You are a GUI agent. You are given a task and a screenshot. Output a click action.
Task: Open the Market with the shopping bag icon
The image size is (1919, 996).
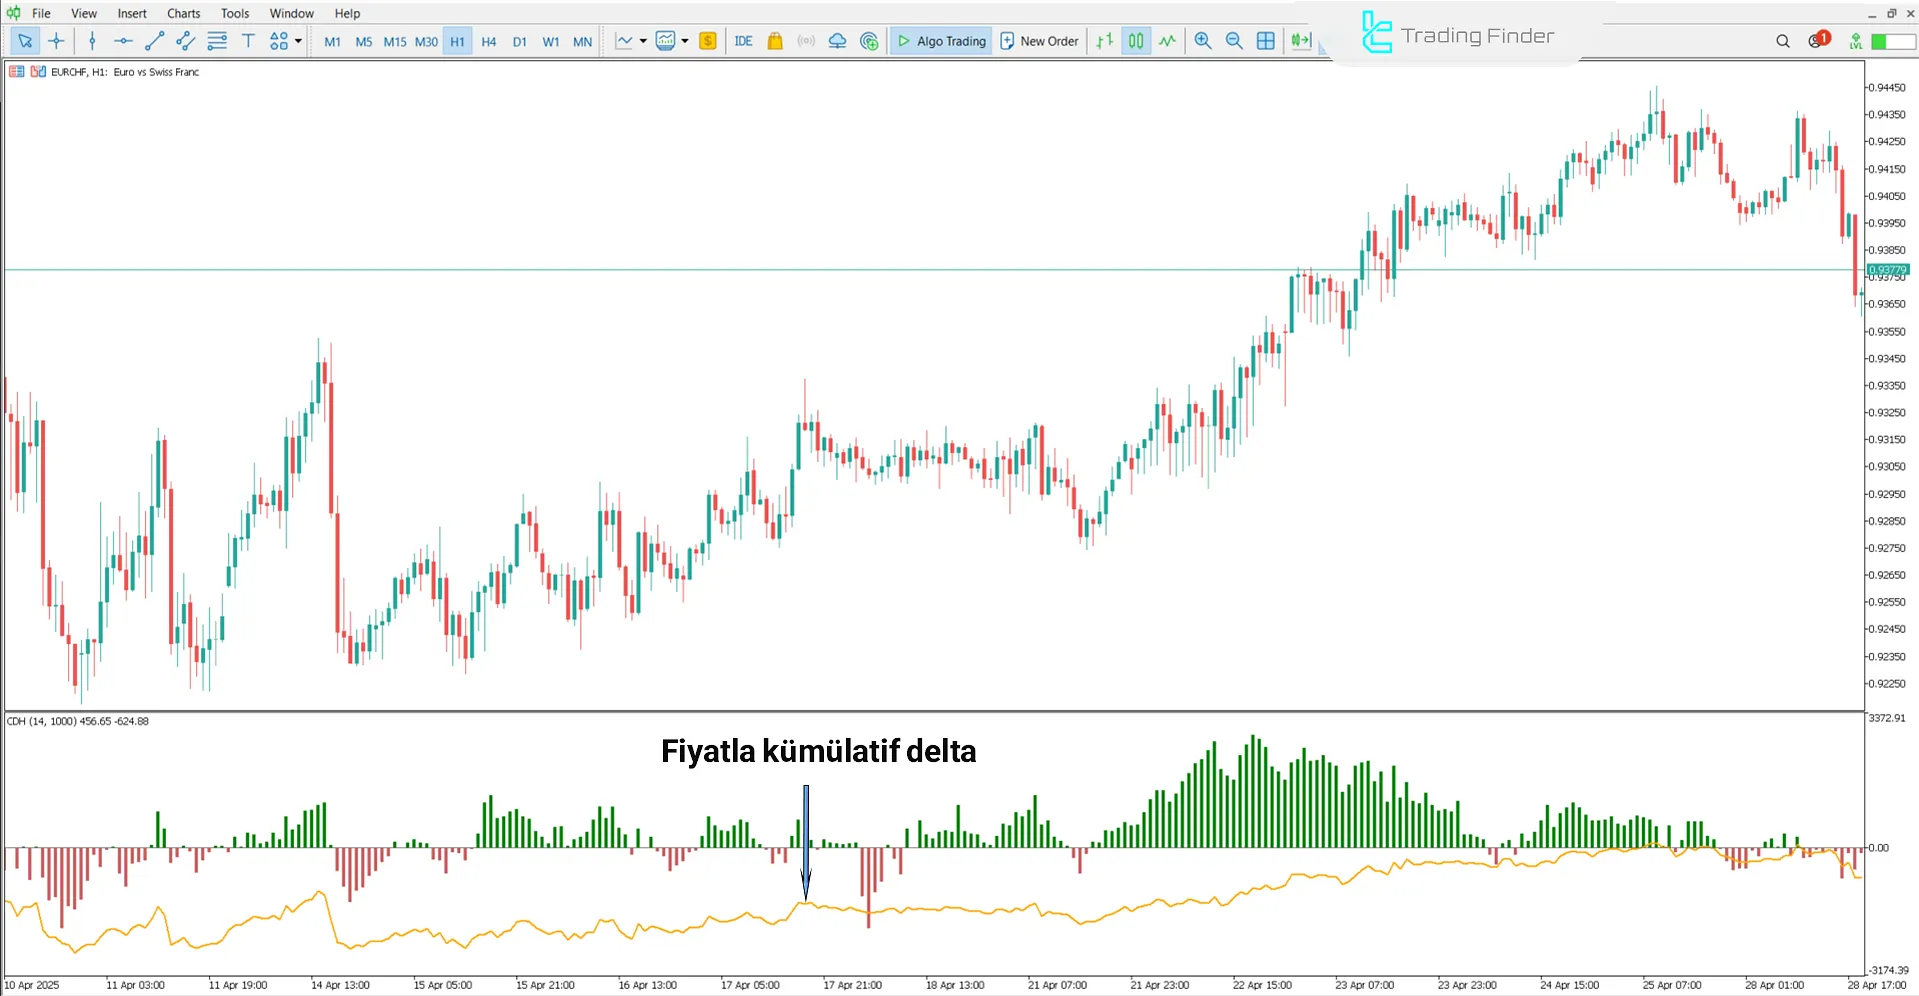775,41
